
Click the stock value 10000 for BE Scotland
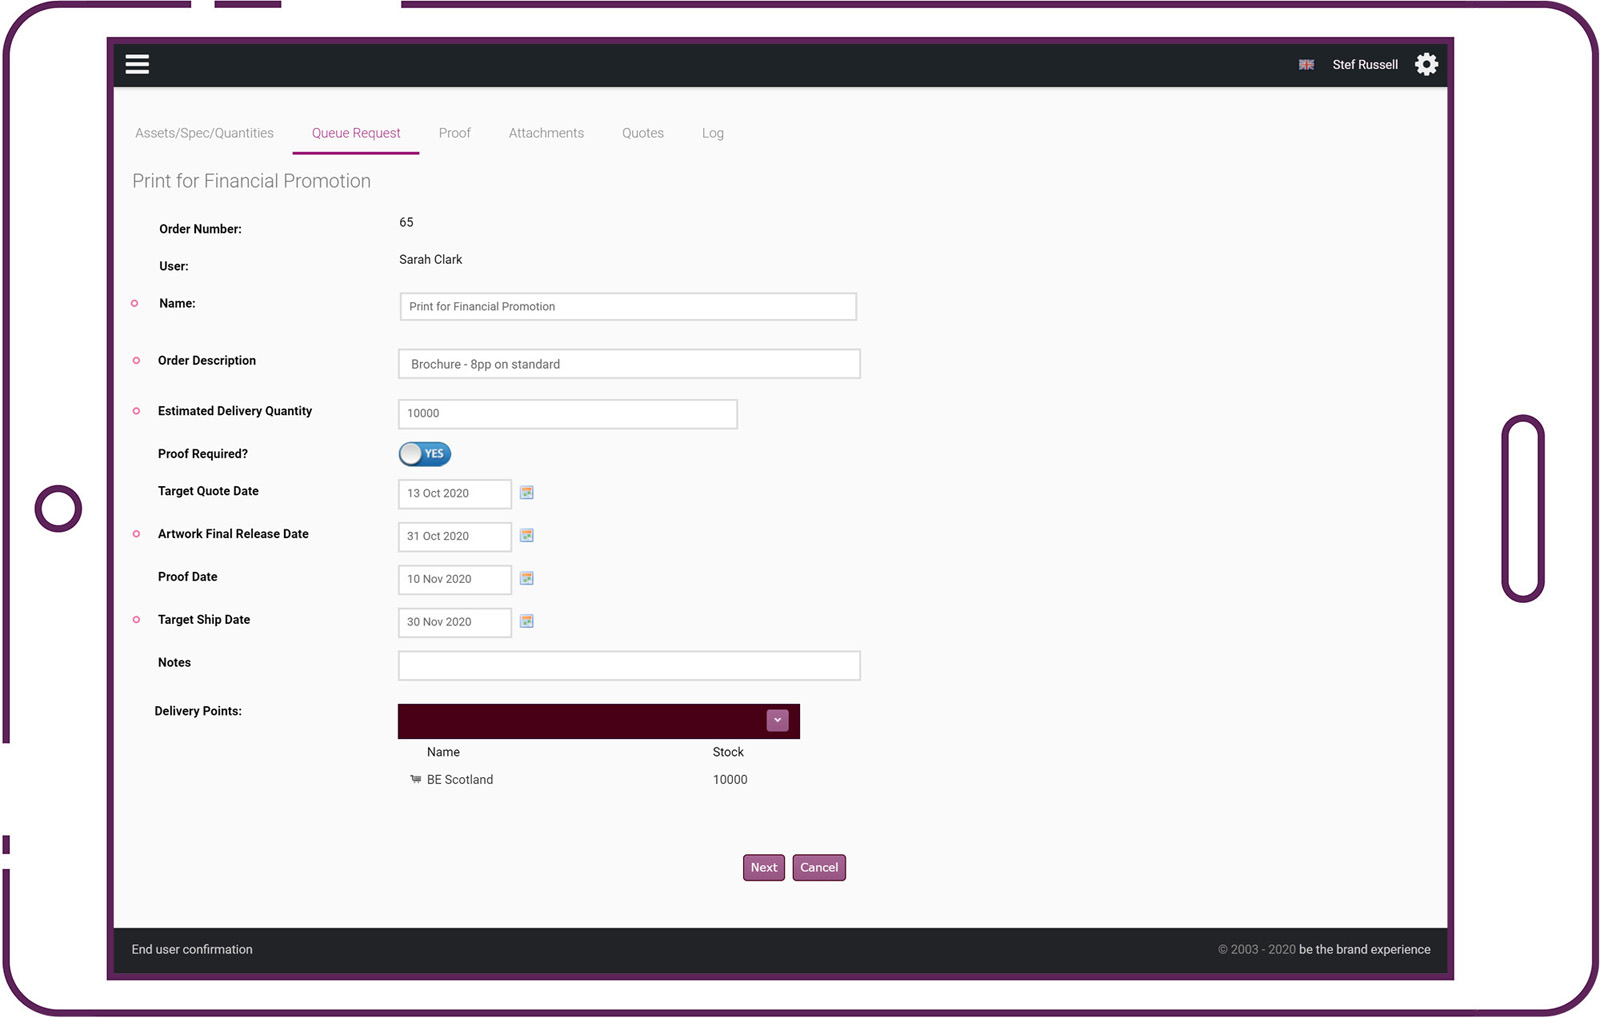click(730, 780)
